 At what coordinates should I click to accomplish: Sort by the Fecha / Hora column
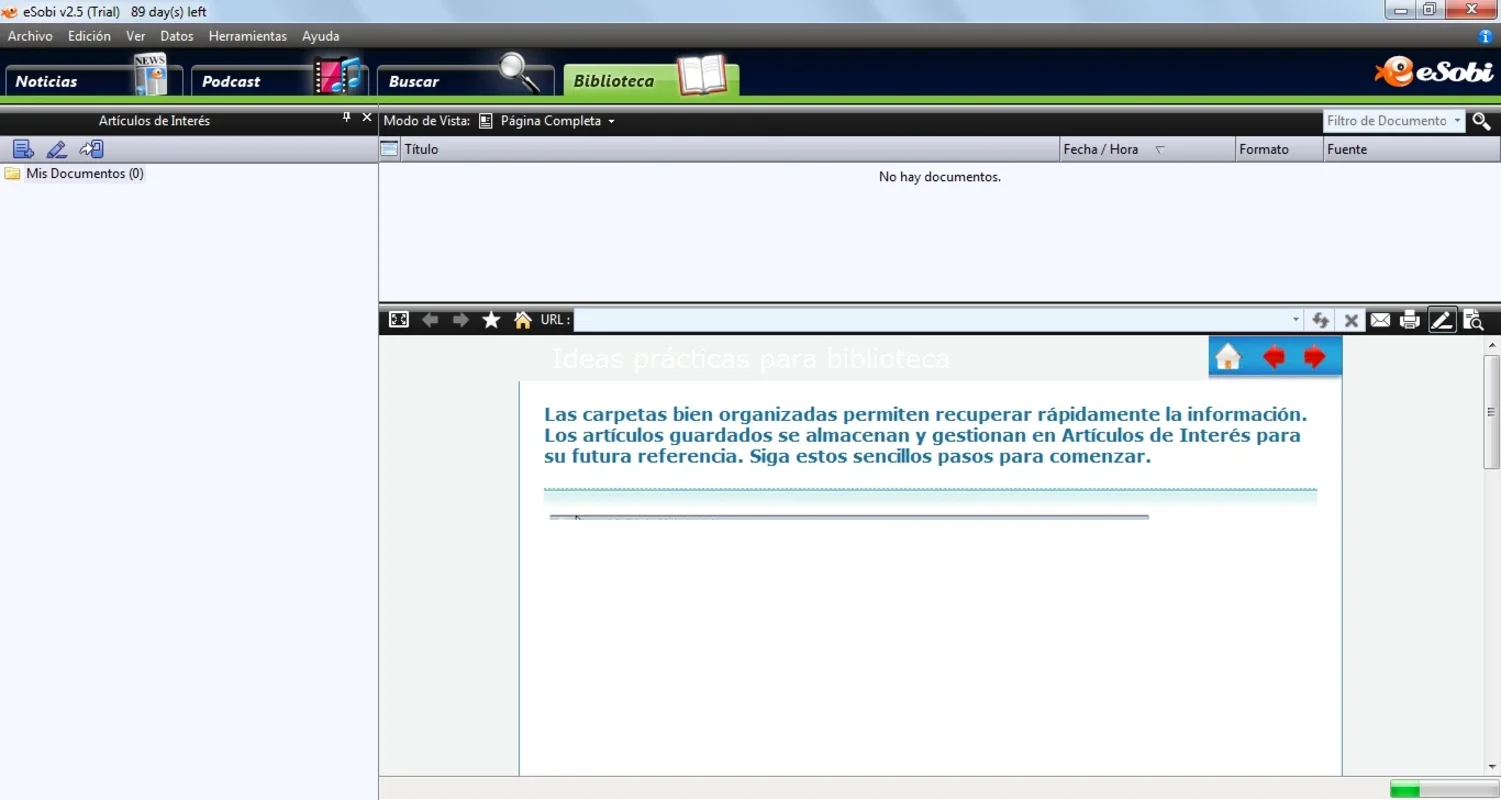(x=1147, y=149)
